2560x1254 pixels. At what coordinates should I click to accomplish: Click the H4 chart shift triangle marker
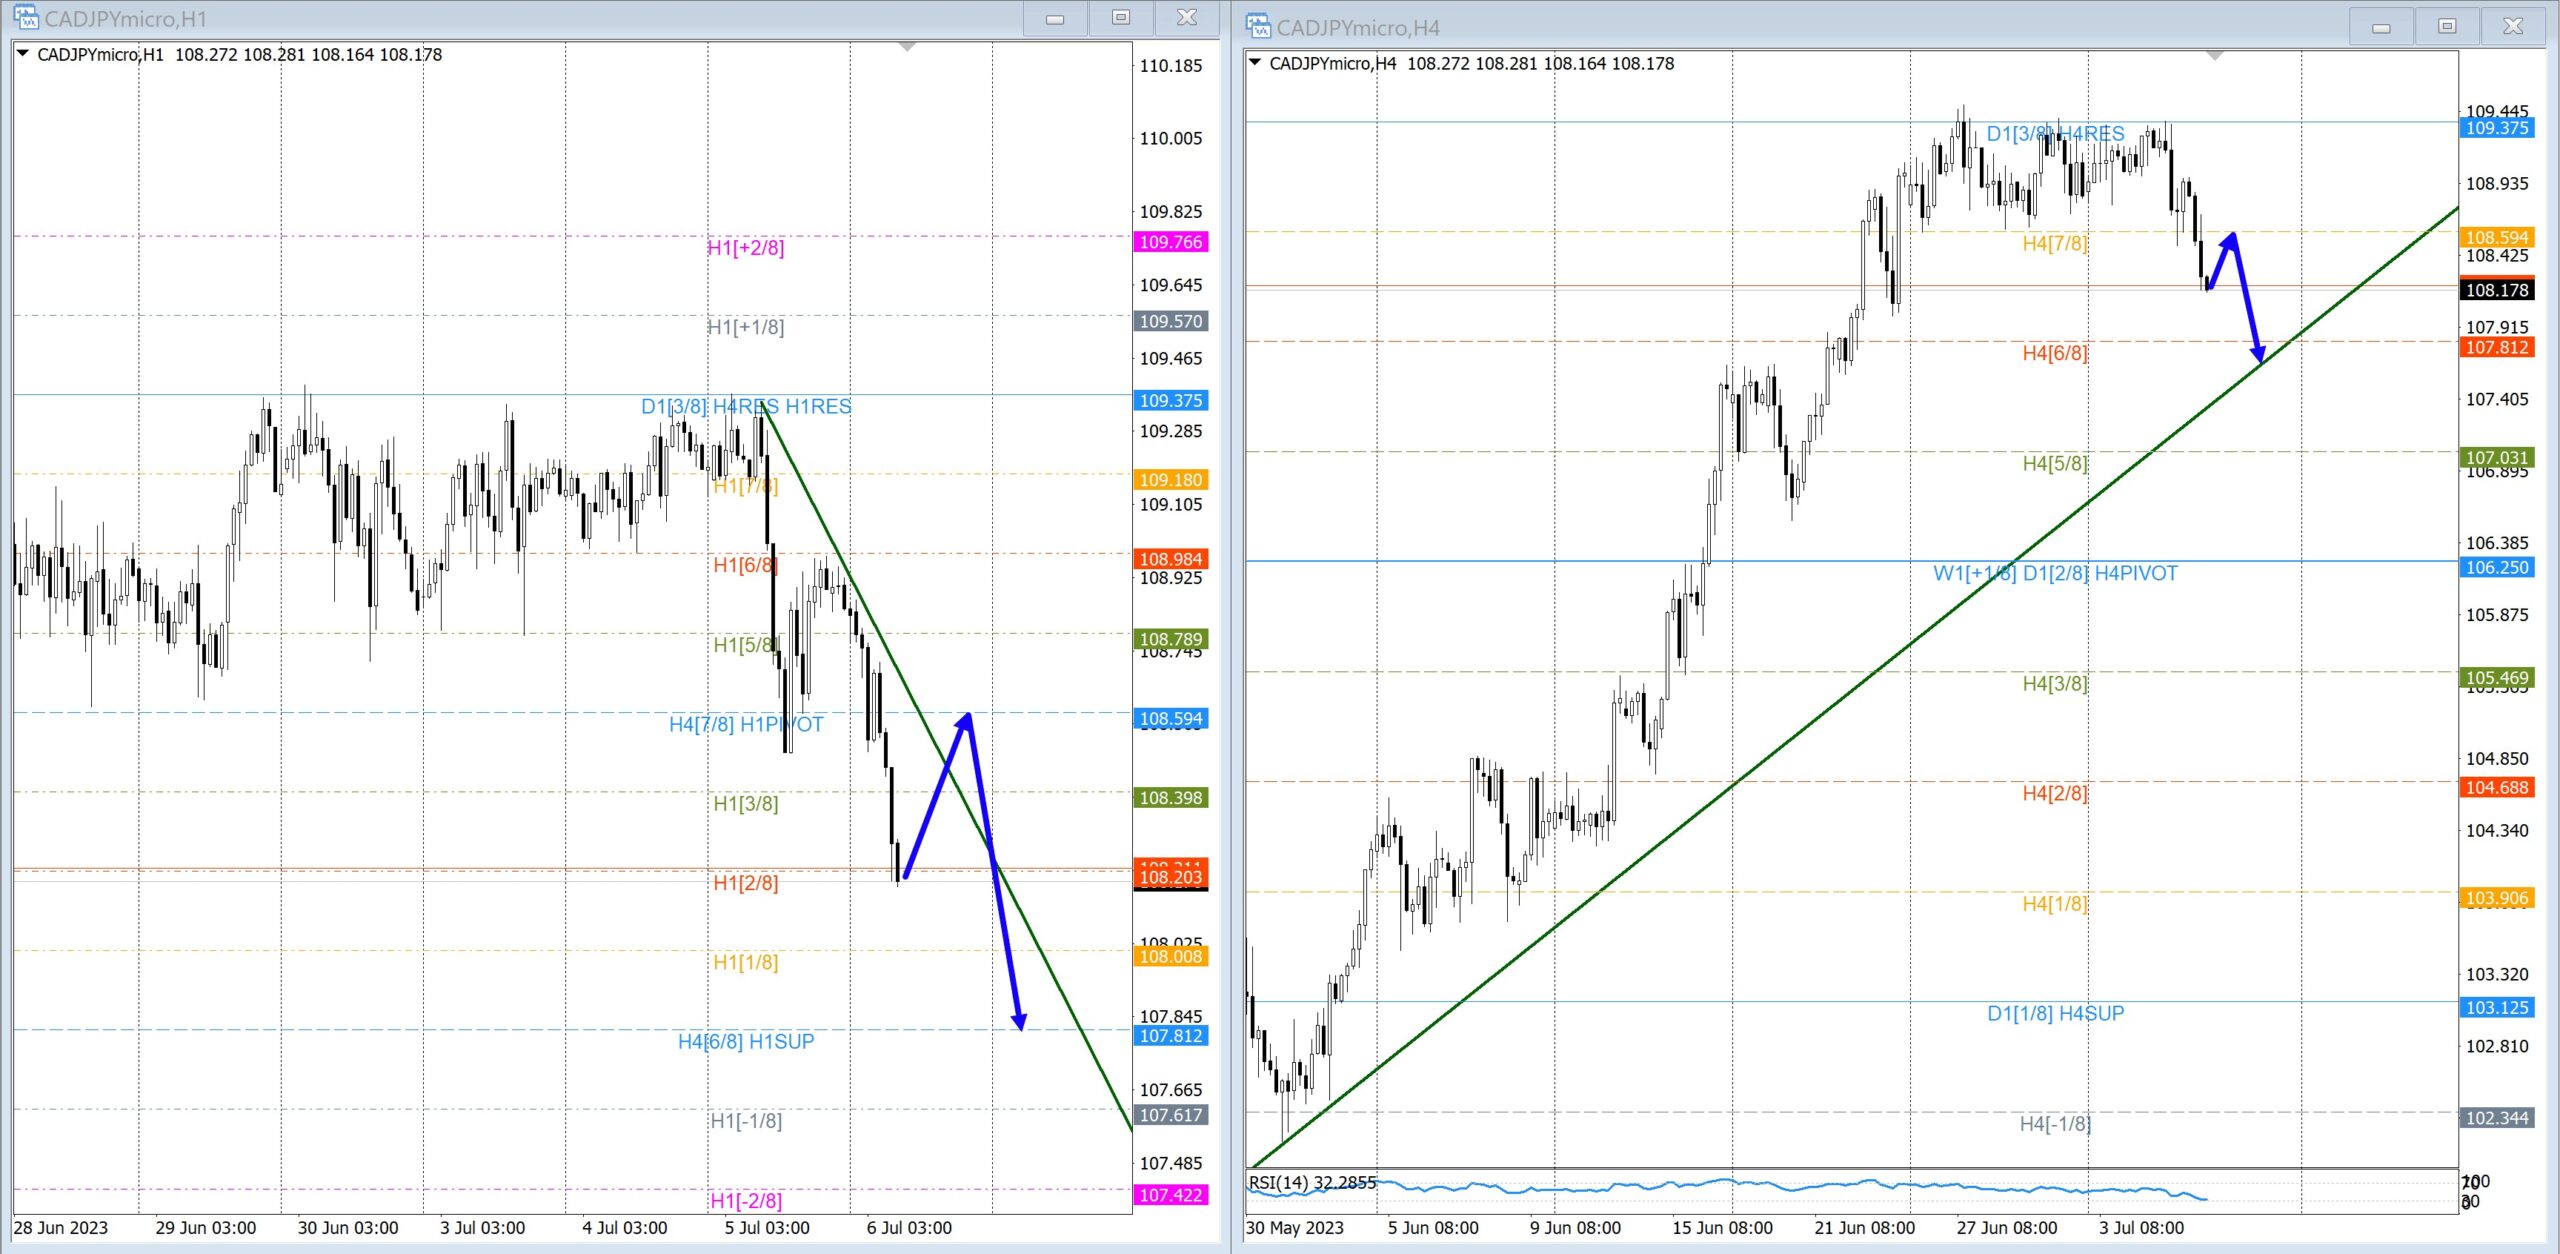[2215, 56]
